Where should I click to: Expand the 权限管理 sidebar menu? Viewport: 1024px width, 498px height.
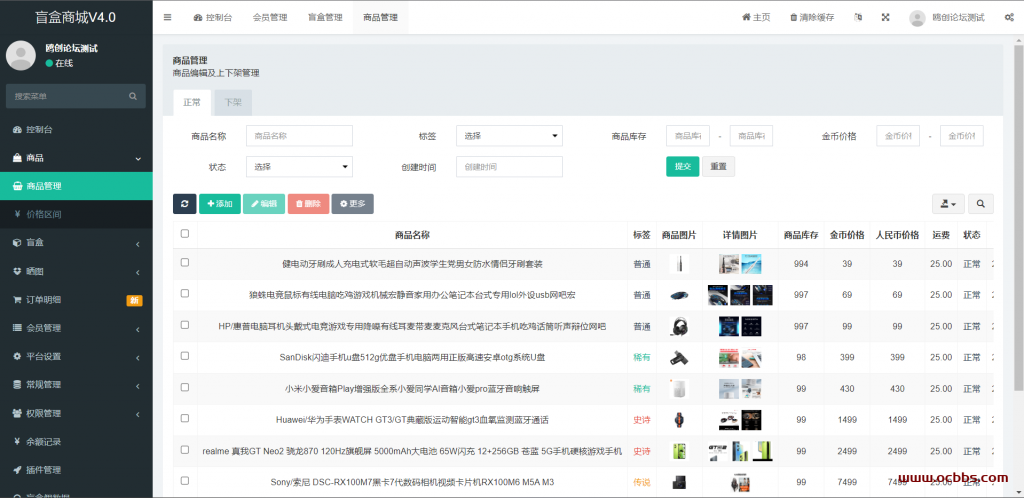coord(76,413)
